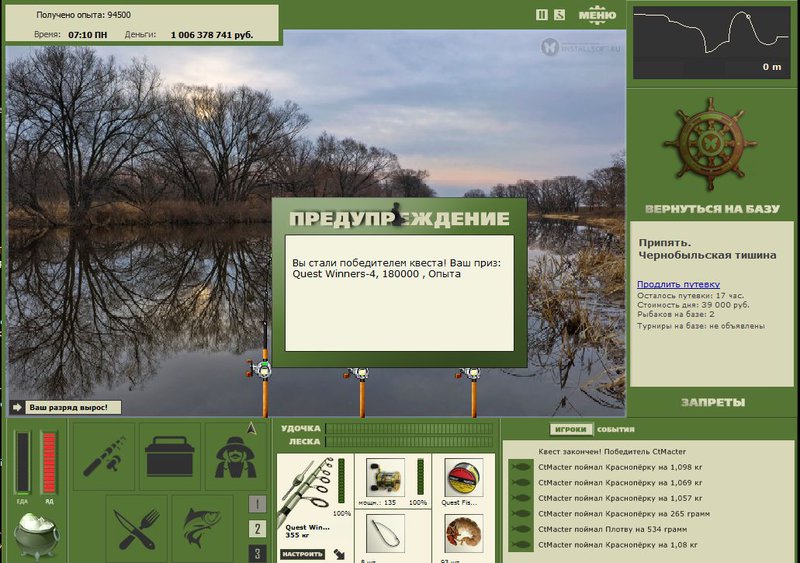Image resolution: width=800 pixels, height=563 pixels.
Task: Click 'CtMacter поймал Плотву на 534 грамм'
Action: (x=612, y=529)
